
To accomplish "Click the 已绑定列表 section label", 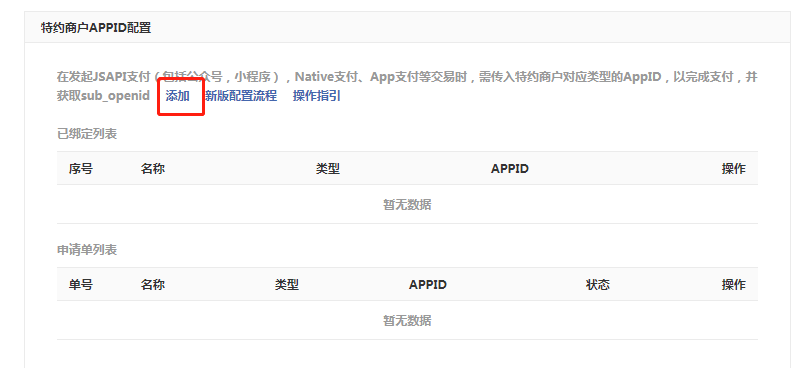I will coord(87,134).
